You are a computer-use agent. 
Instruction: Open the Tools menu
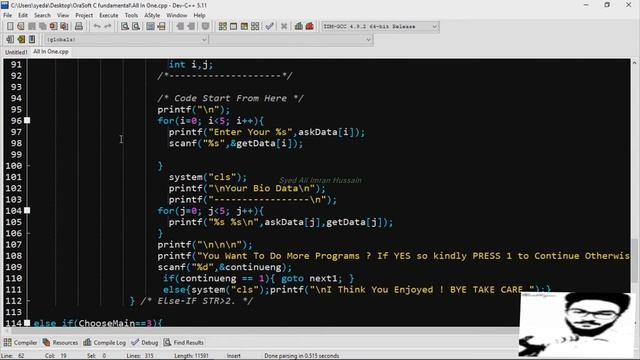[x=131, y=15]
